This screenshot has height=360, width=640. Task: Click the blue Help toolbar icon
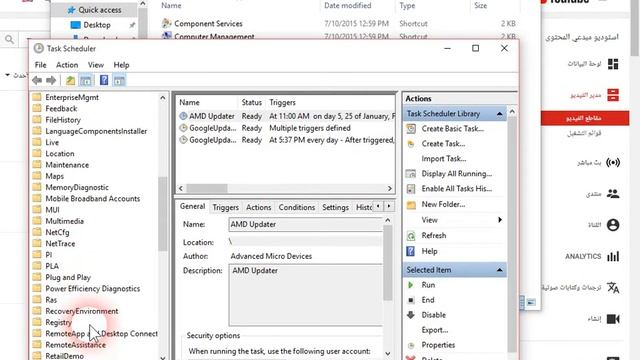(x=104, y=80)
